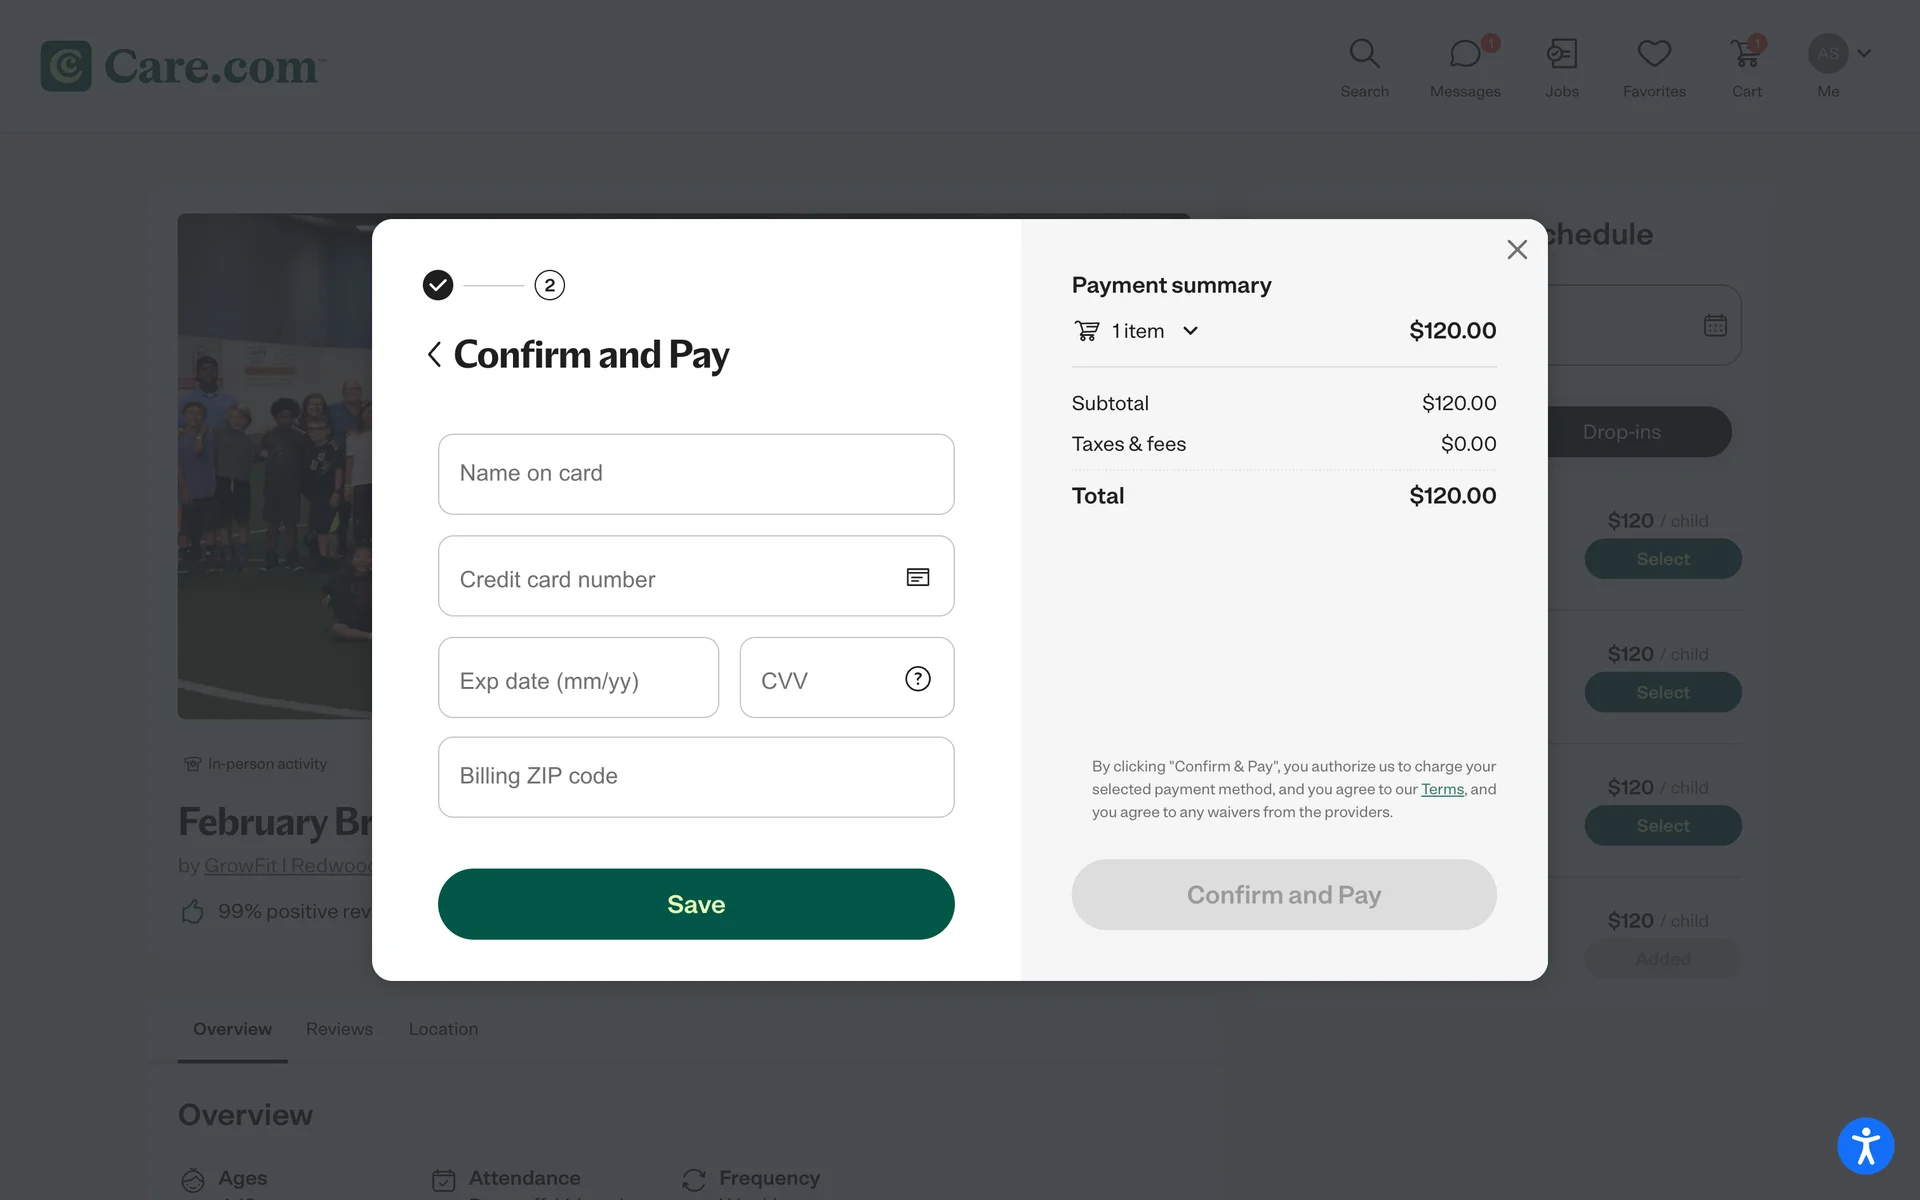
Task: Click the completed step one checkmark
Action: [x=438, y=285]
